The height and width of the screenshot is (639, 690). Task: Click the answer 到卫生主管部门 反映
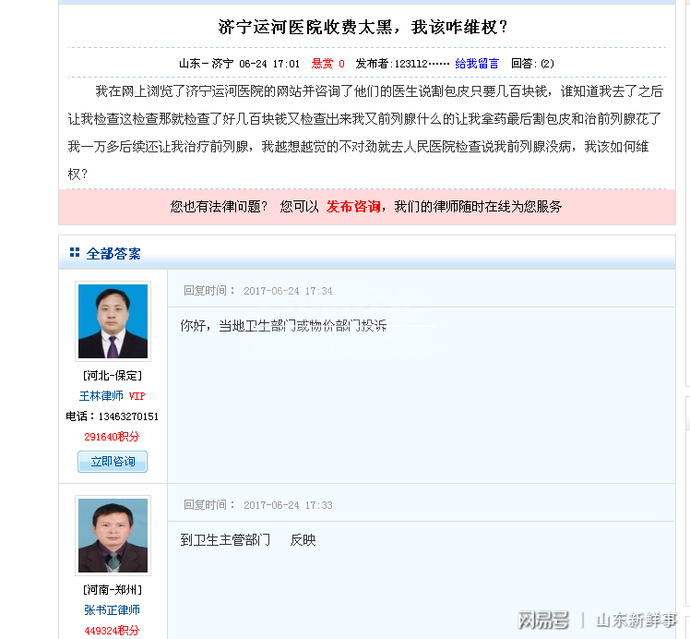(x=248, y=540)
